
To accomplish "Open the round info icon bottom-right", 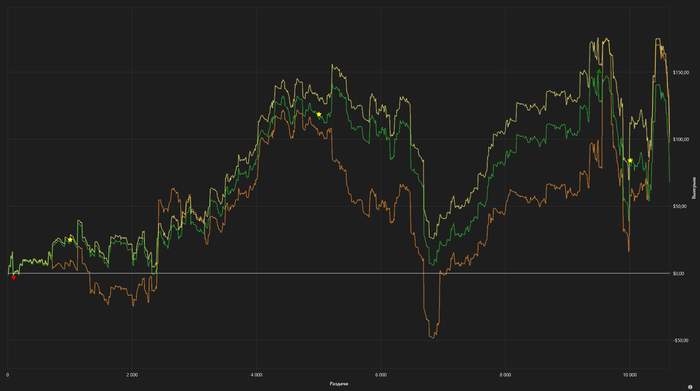I will (690, 387).
